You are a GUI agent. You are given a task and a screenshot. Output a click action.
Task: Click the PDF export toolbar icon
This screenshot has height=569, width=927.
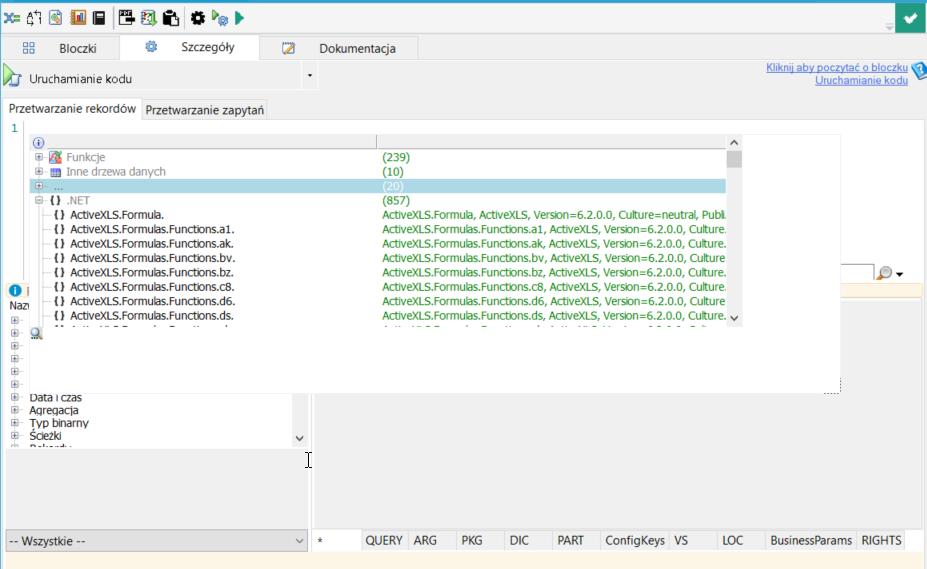(x=126, y=18)
